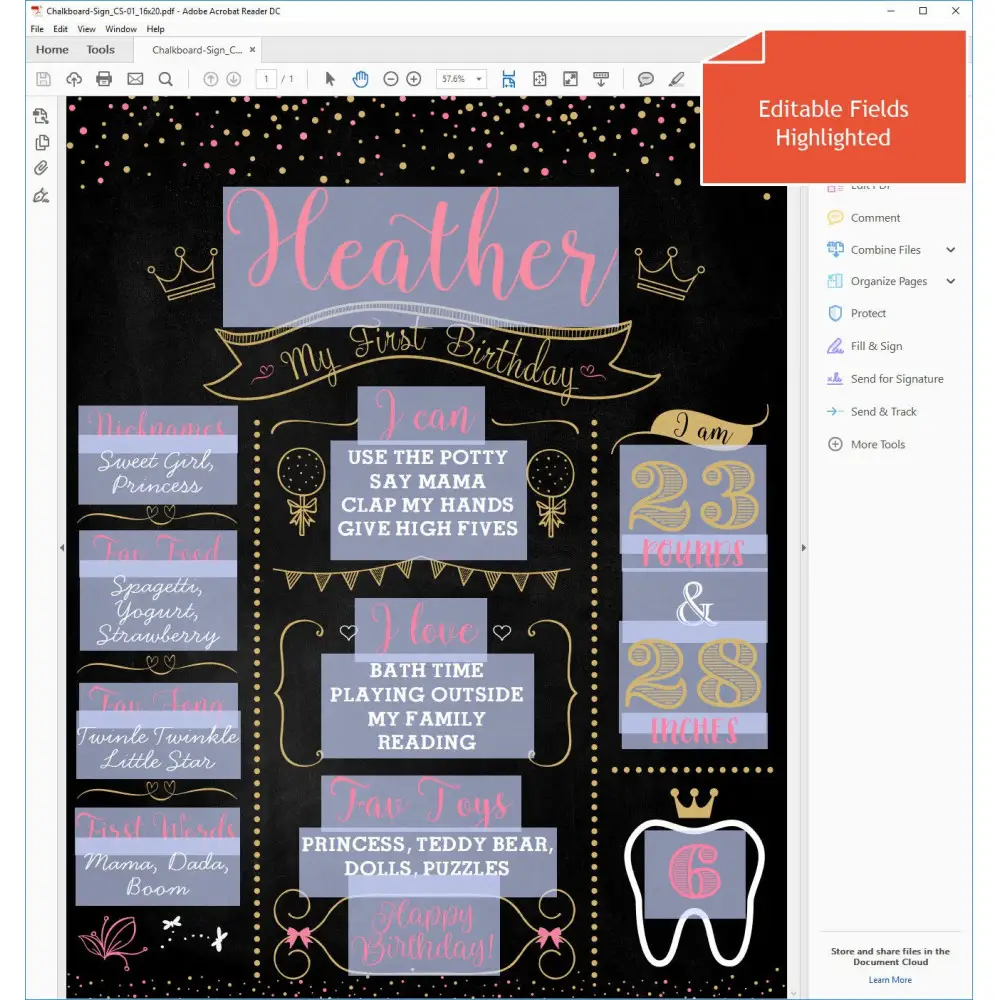Click the Print icon in the toolbar
This screenshot has height=1000, width=1000.
pyautogui.click(x=104, y=79)
